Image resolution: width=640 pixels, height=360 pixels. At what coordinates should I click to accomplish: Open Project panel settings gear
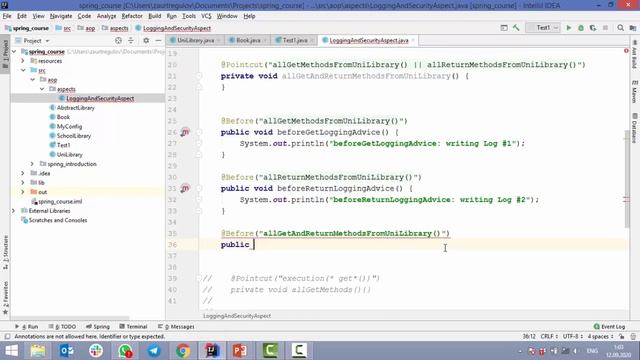tap(146, 40)
